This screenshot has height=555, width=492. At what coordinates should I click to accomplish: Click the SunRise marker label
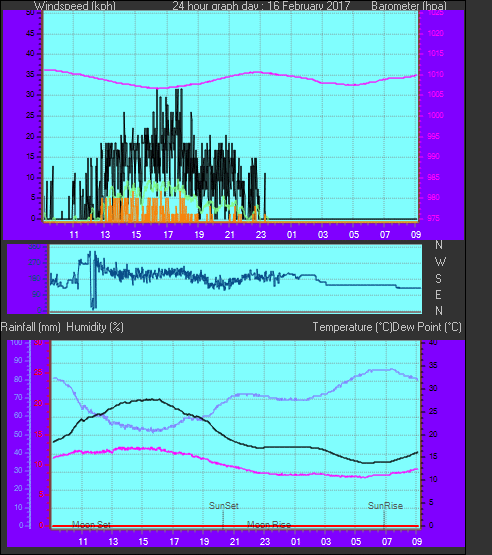point(385,506)
